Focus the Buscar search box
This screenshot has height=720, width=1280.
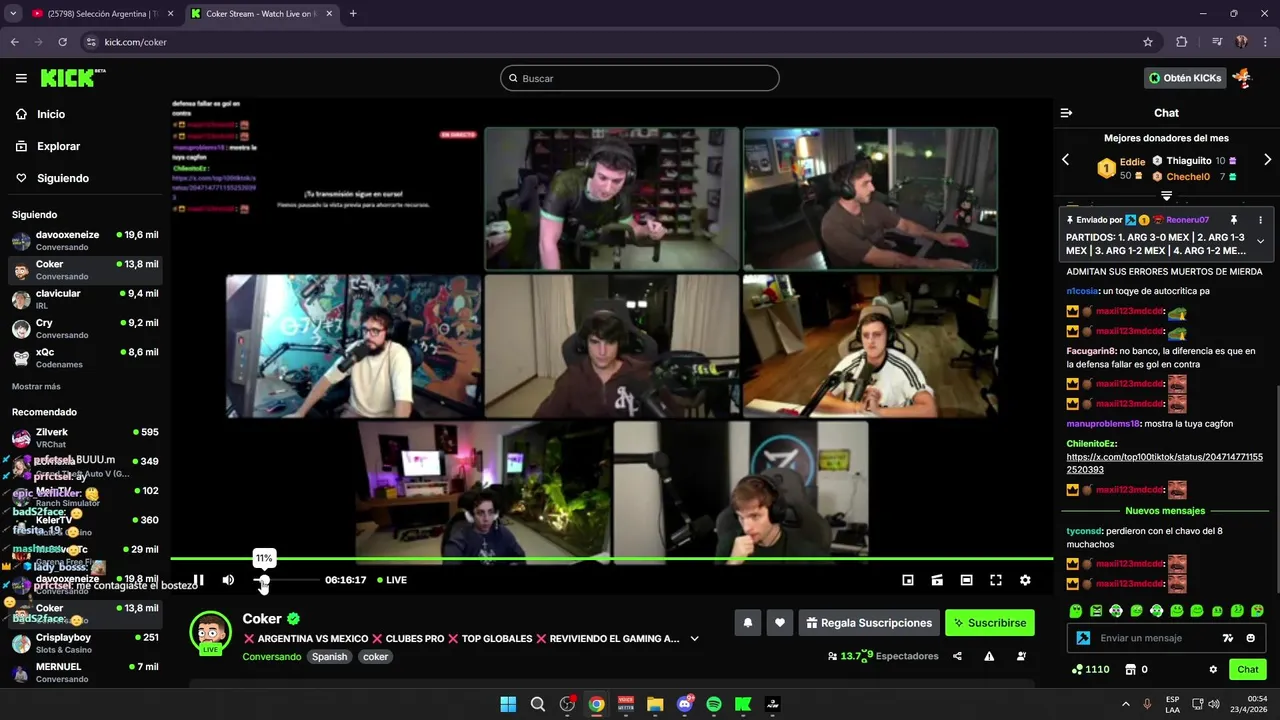click(x=640, y=78)
